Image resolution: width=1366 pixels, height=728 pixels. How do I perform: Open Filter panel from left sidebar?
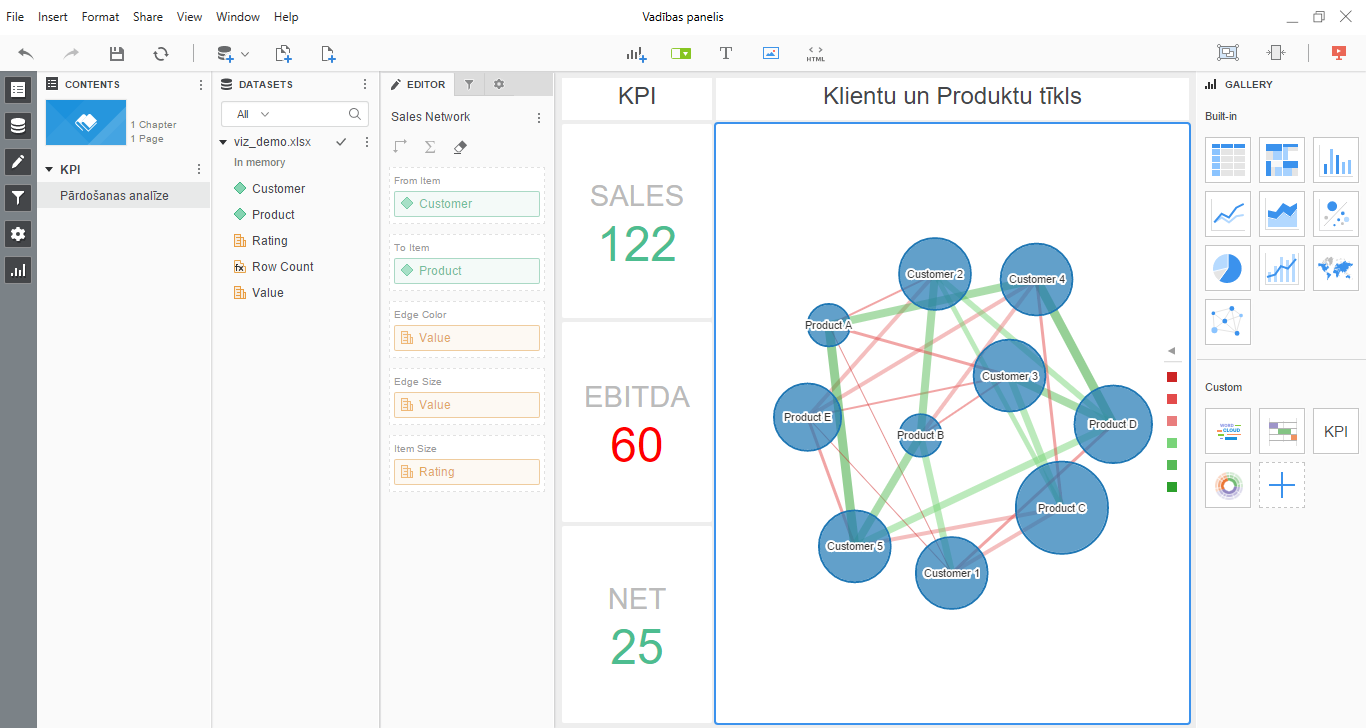click(18, 198)
